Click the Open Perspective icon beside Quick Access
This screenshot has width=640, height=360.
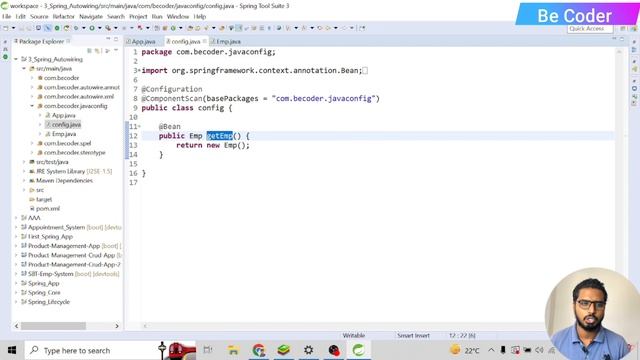coord(623,29)
